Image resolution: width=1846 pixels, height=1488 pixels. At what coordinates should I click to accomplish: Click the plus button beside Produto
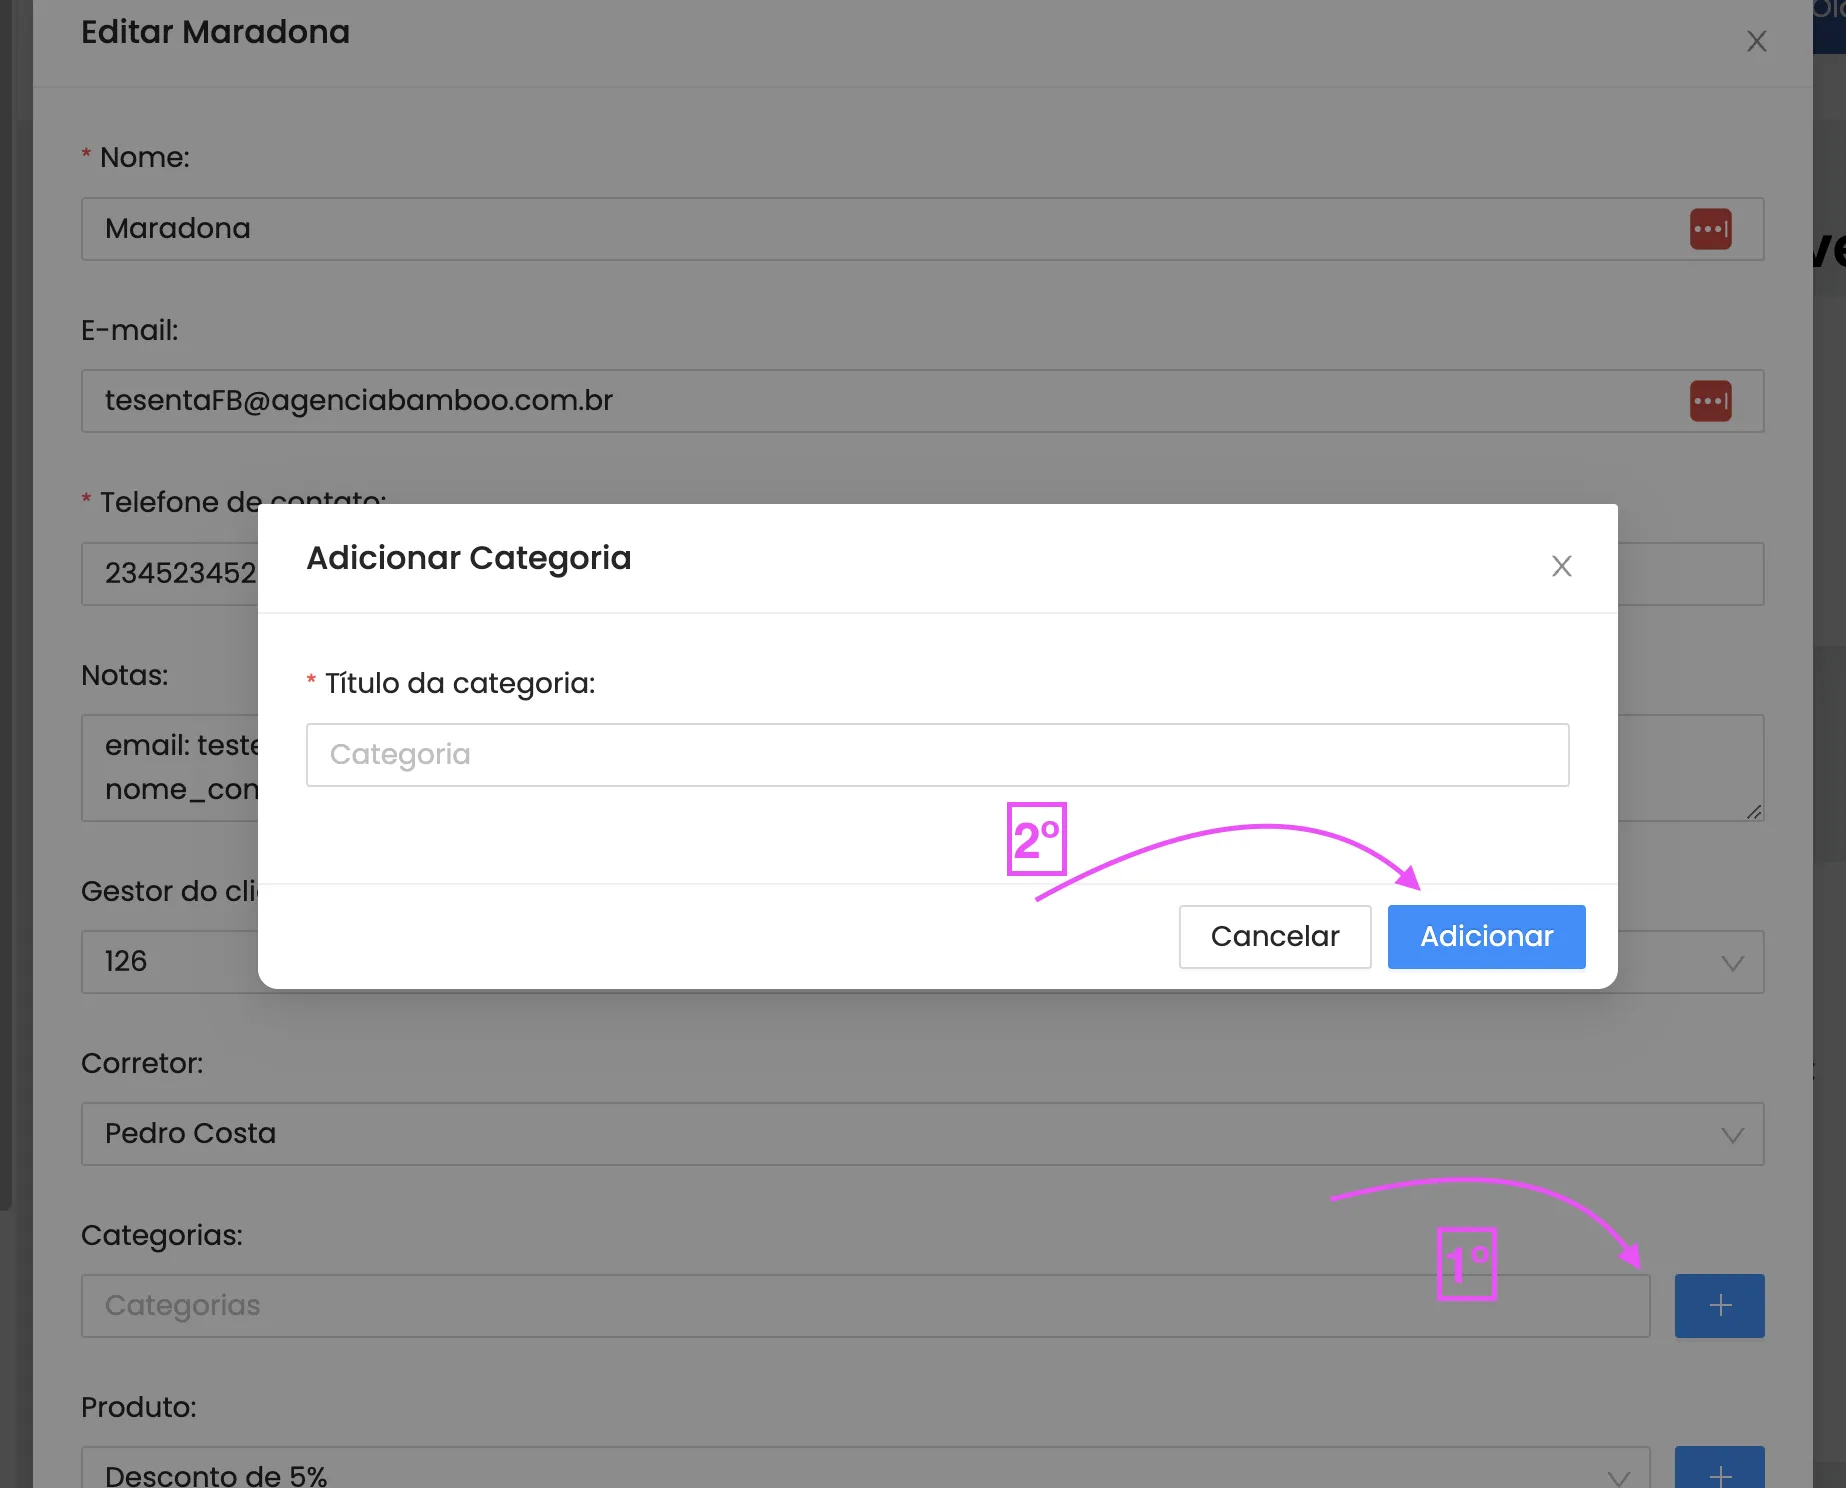point(1720,1468)
